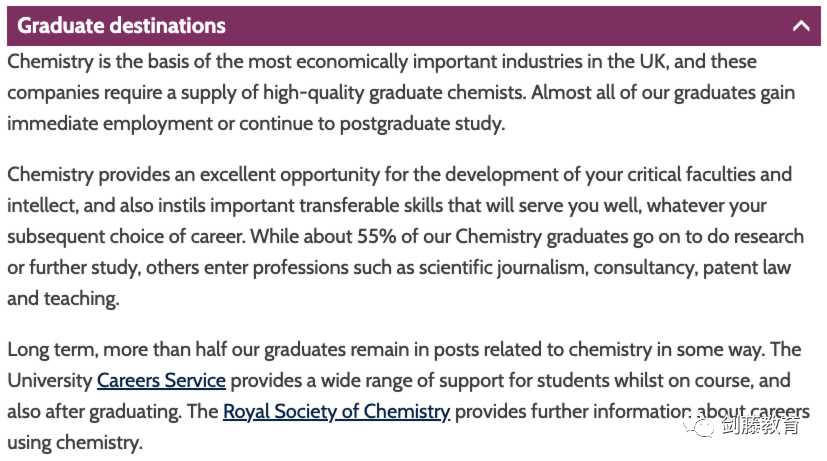Image resolution: width=827 pixels, height=461 pixels.
Task: Click the words 'Long term' in last paragraph
Action: pyautogui.click(x=53, y=349)
